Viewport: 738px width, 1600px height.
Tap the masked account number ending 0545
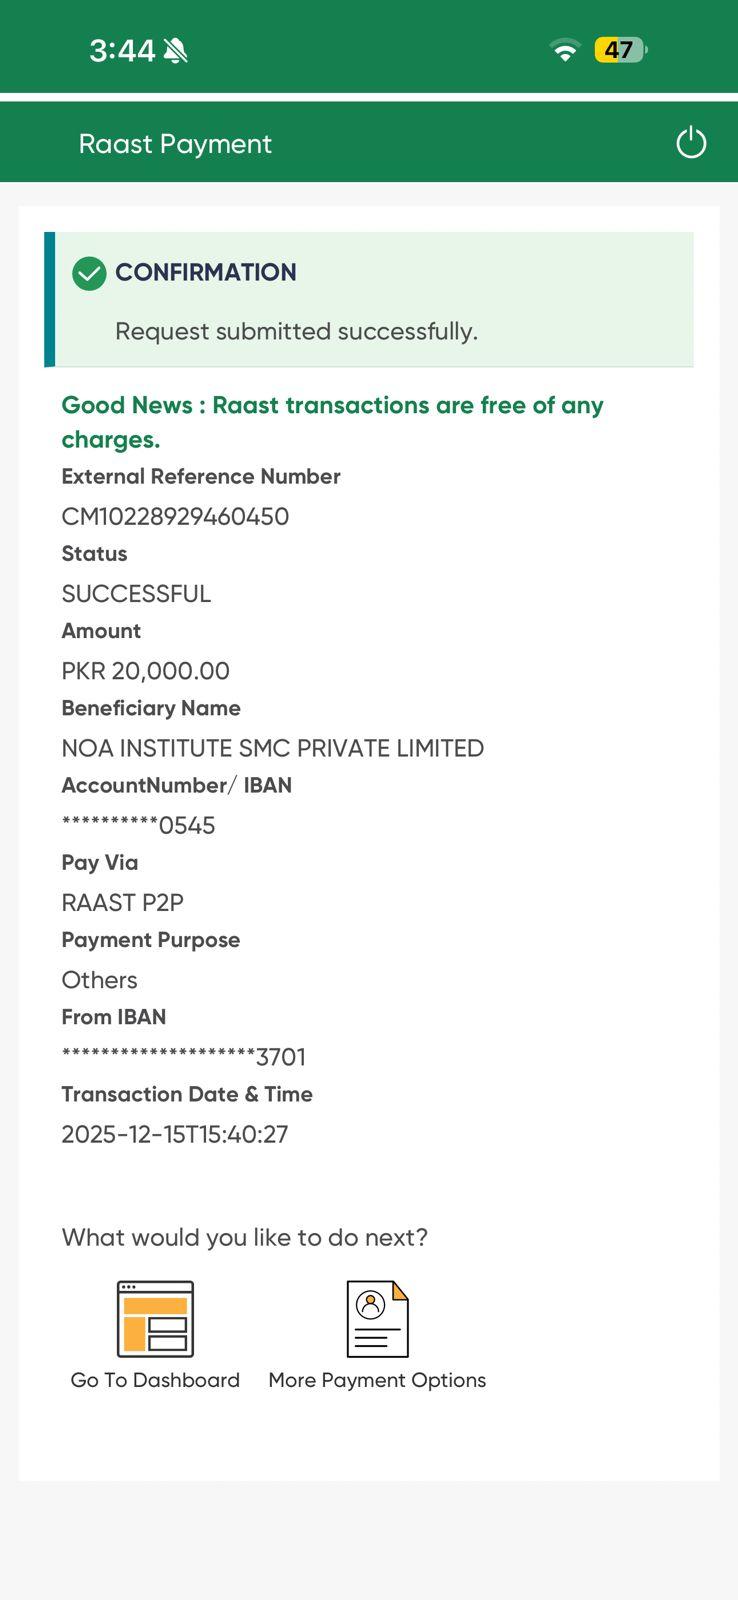click(138, 826)
